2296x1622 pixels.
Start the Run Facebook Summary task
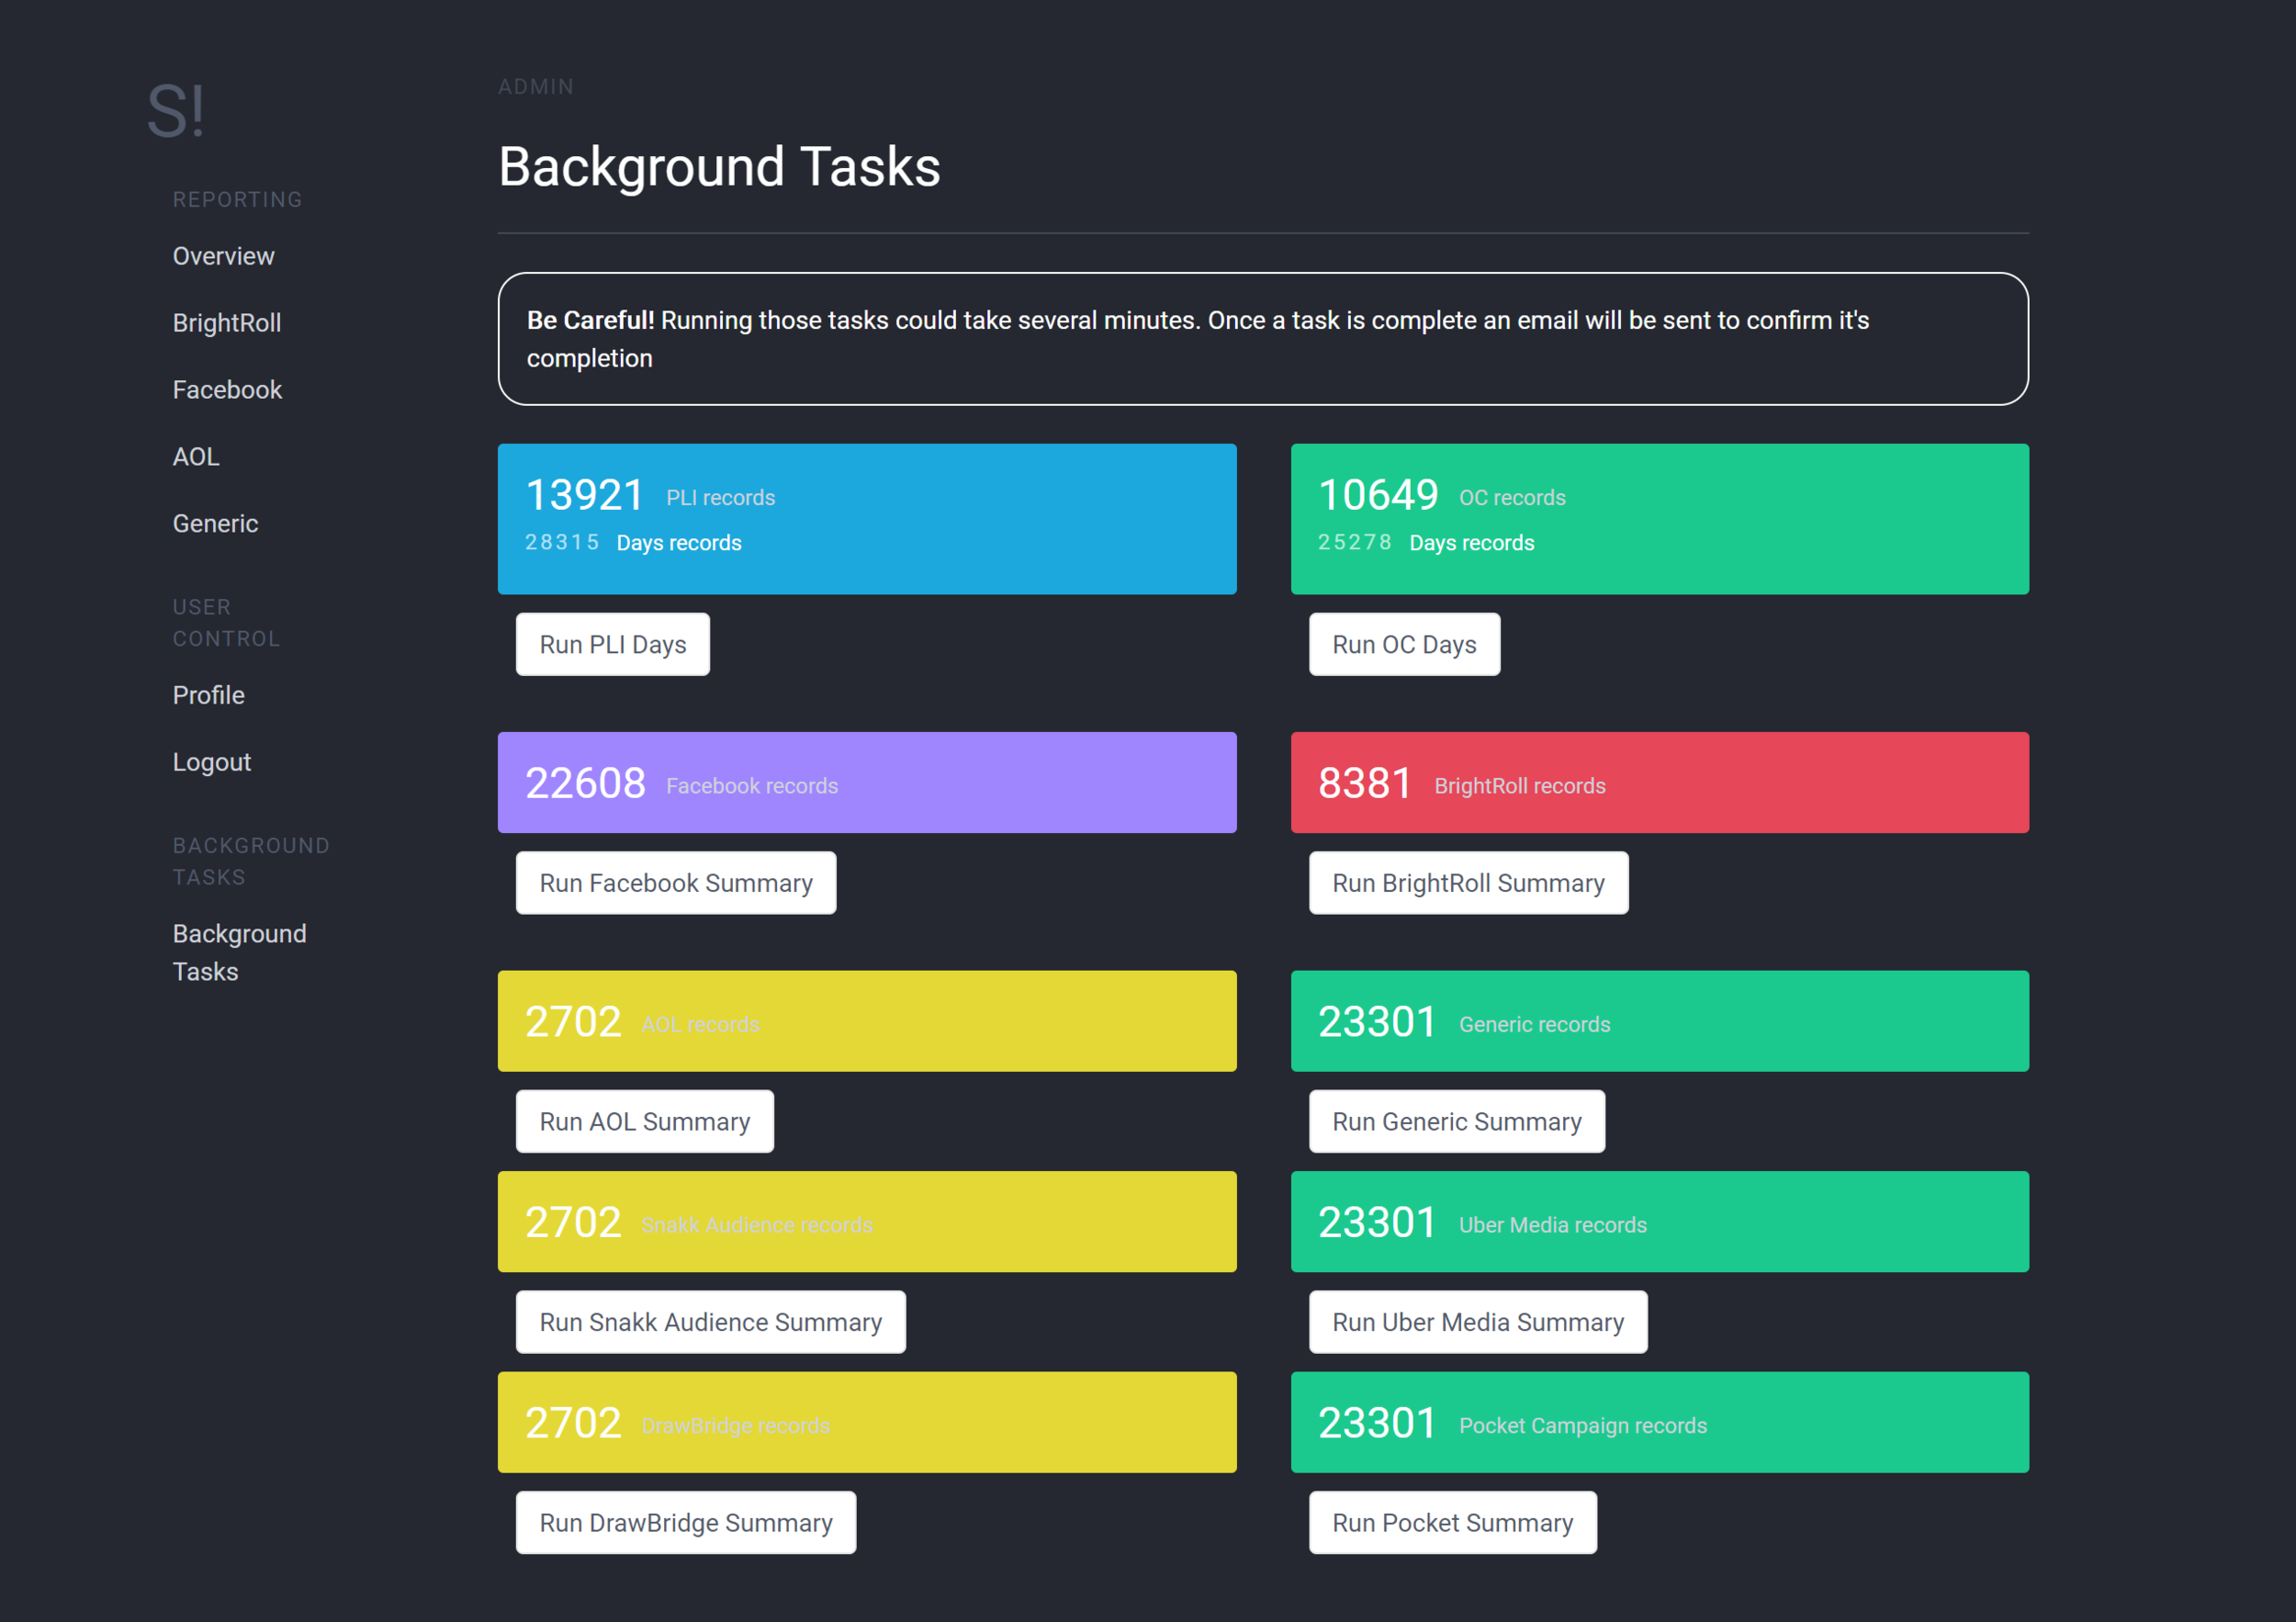coord(675,883)
